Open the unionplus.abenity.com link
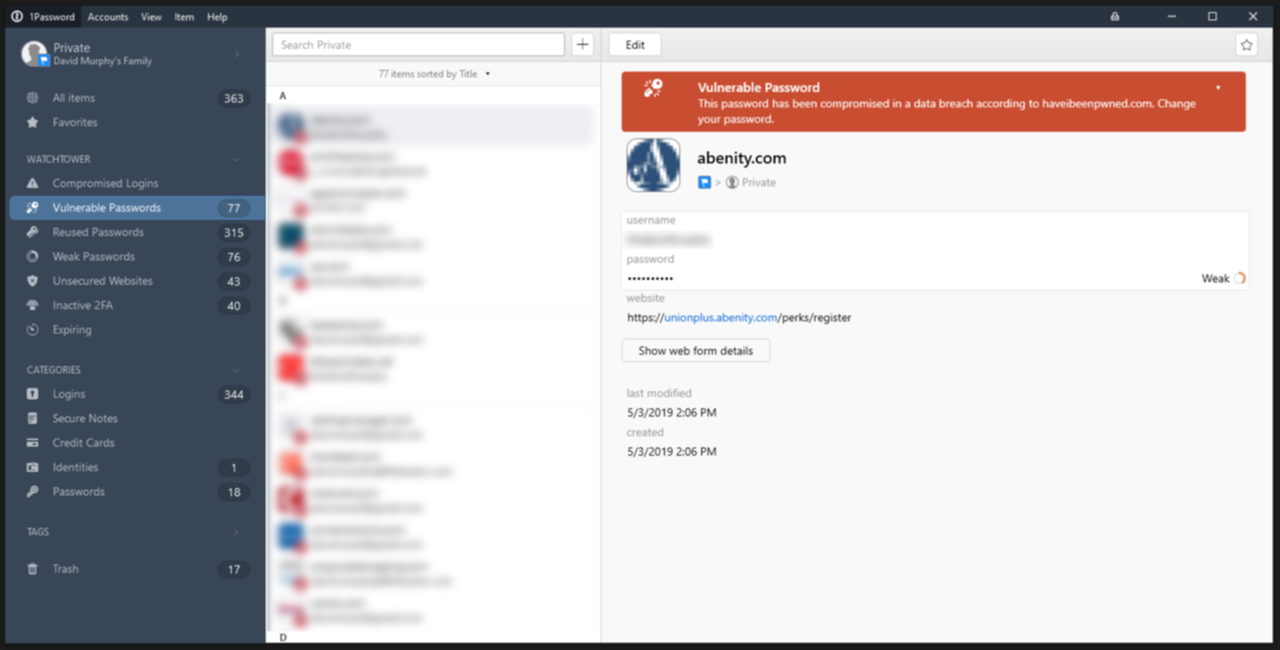 pyautogui.click(x=721, y=317)
